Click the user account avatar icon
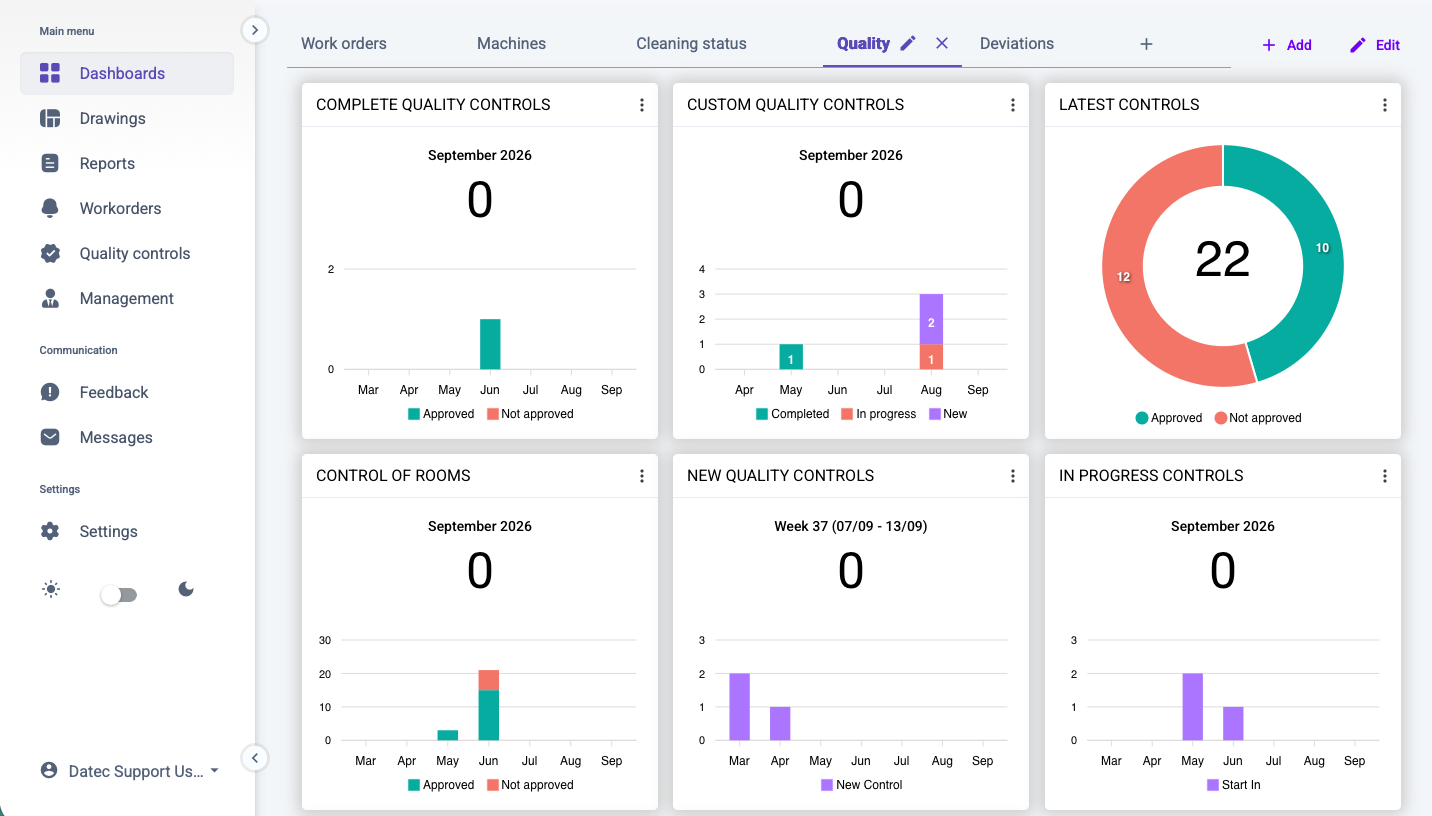This screenshot has width=1432, height=816. (x=48, y=771)
